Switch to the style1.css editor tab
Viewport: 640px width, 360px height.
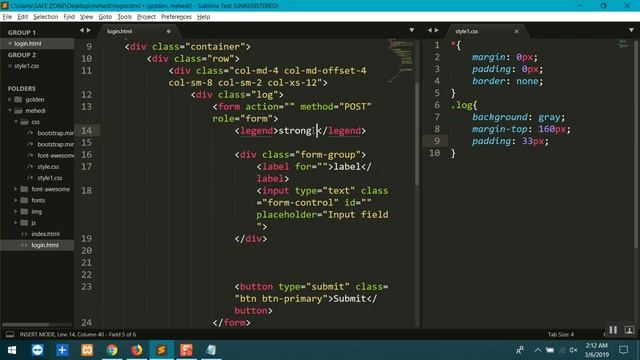coord(486,31)
